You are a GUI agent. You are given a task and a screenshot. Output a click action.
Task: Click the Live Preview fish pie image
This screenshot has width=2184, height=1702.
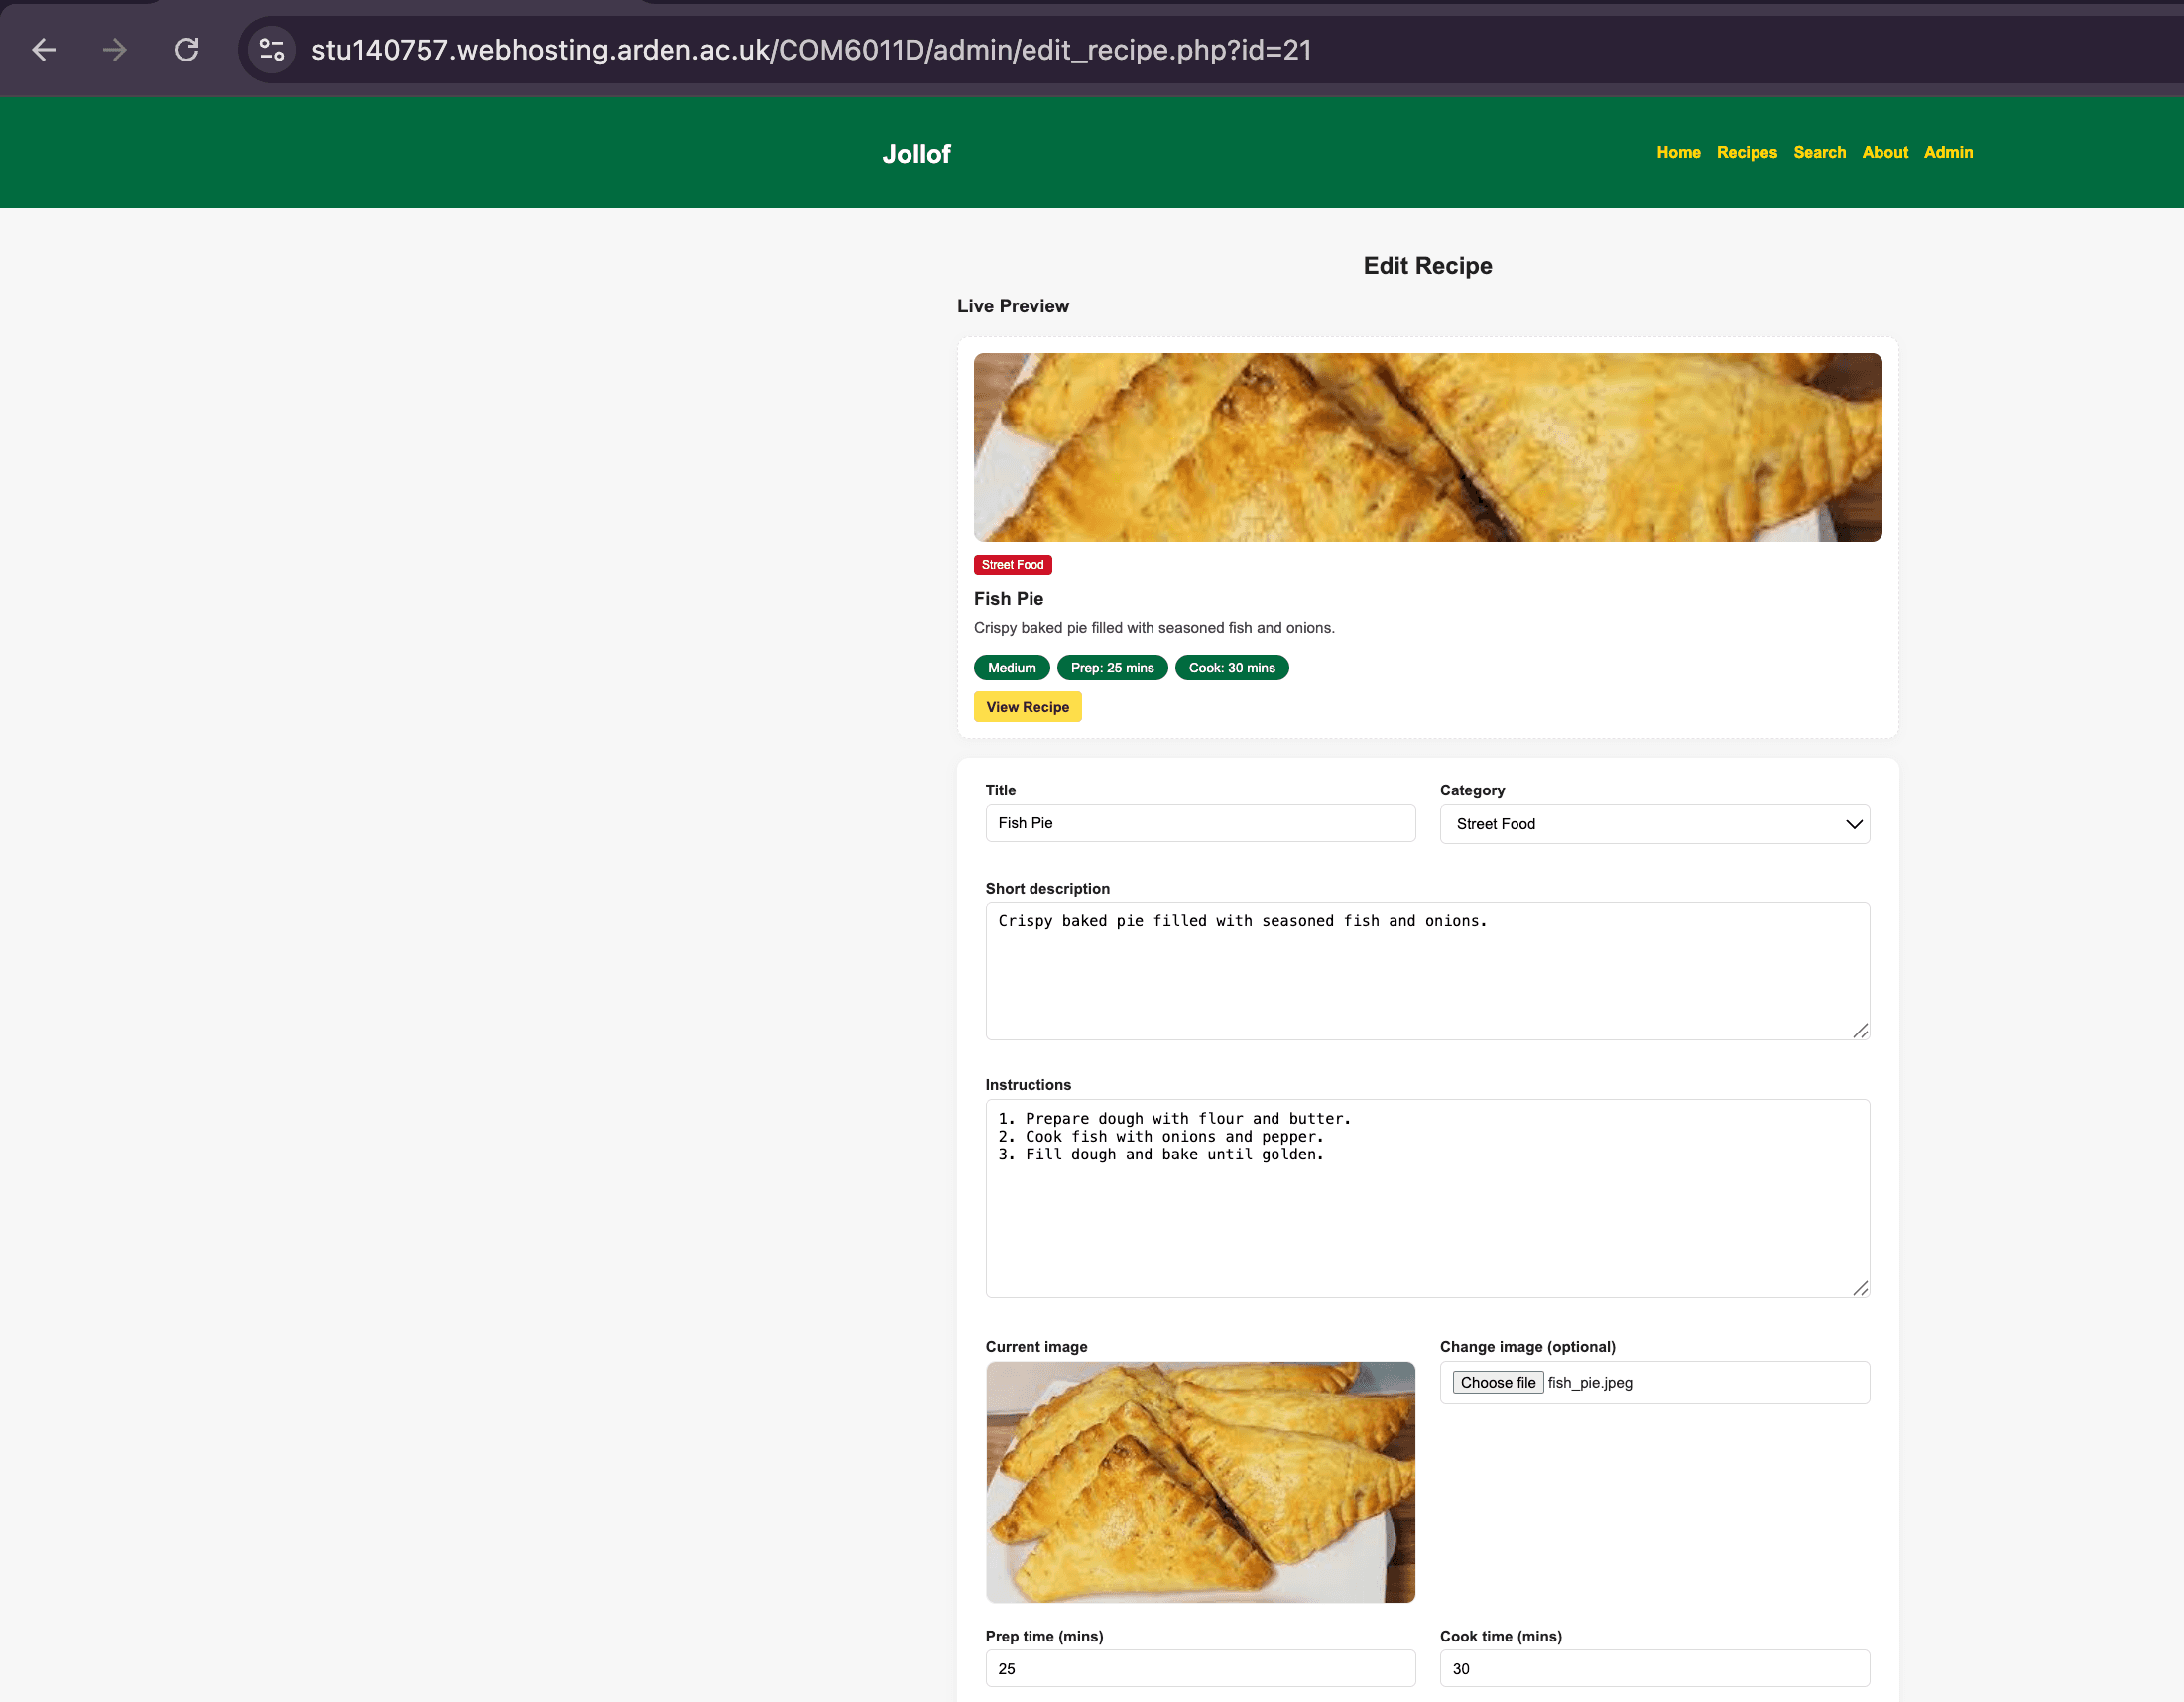click(x=1427, y=447)
